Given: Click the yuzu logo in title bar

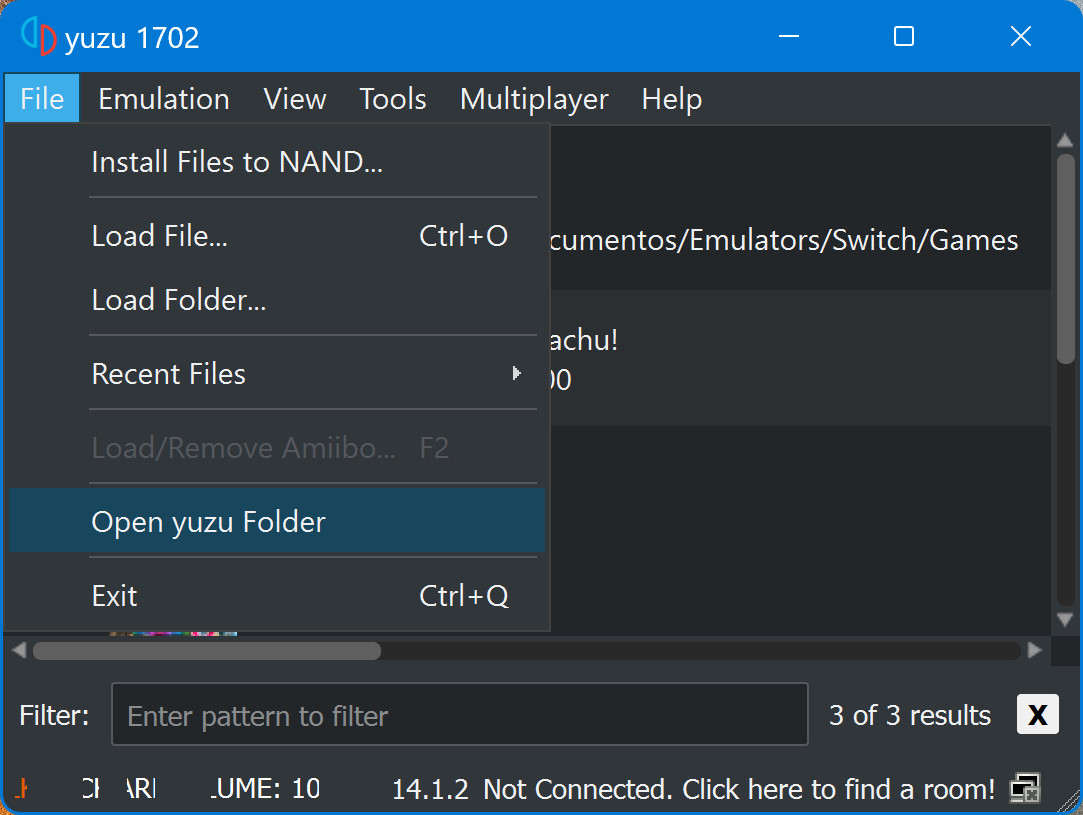Looking at the screenshot, I should click(x=38, y=37).
